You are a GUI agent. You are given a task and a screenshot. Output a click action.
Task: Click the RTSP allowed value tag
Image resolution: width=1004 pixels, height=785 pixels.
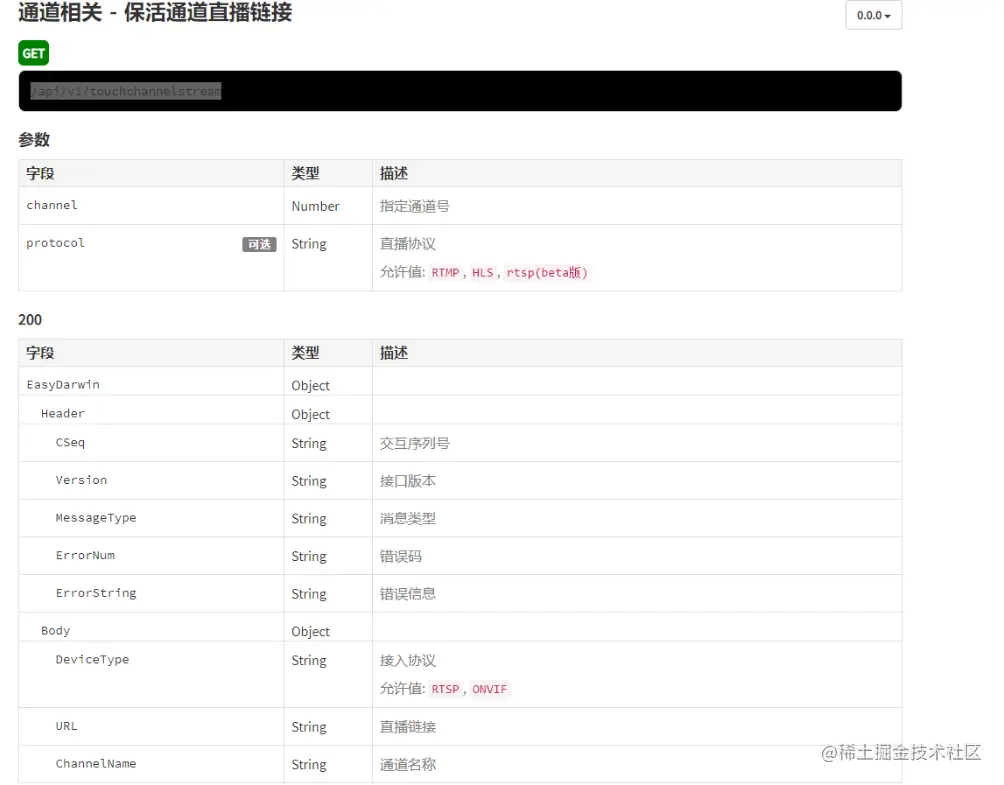[x=445, y=689]
